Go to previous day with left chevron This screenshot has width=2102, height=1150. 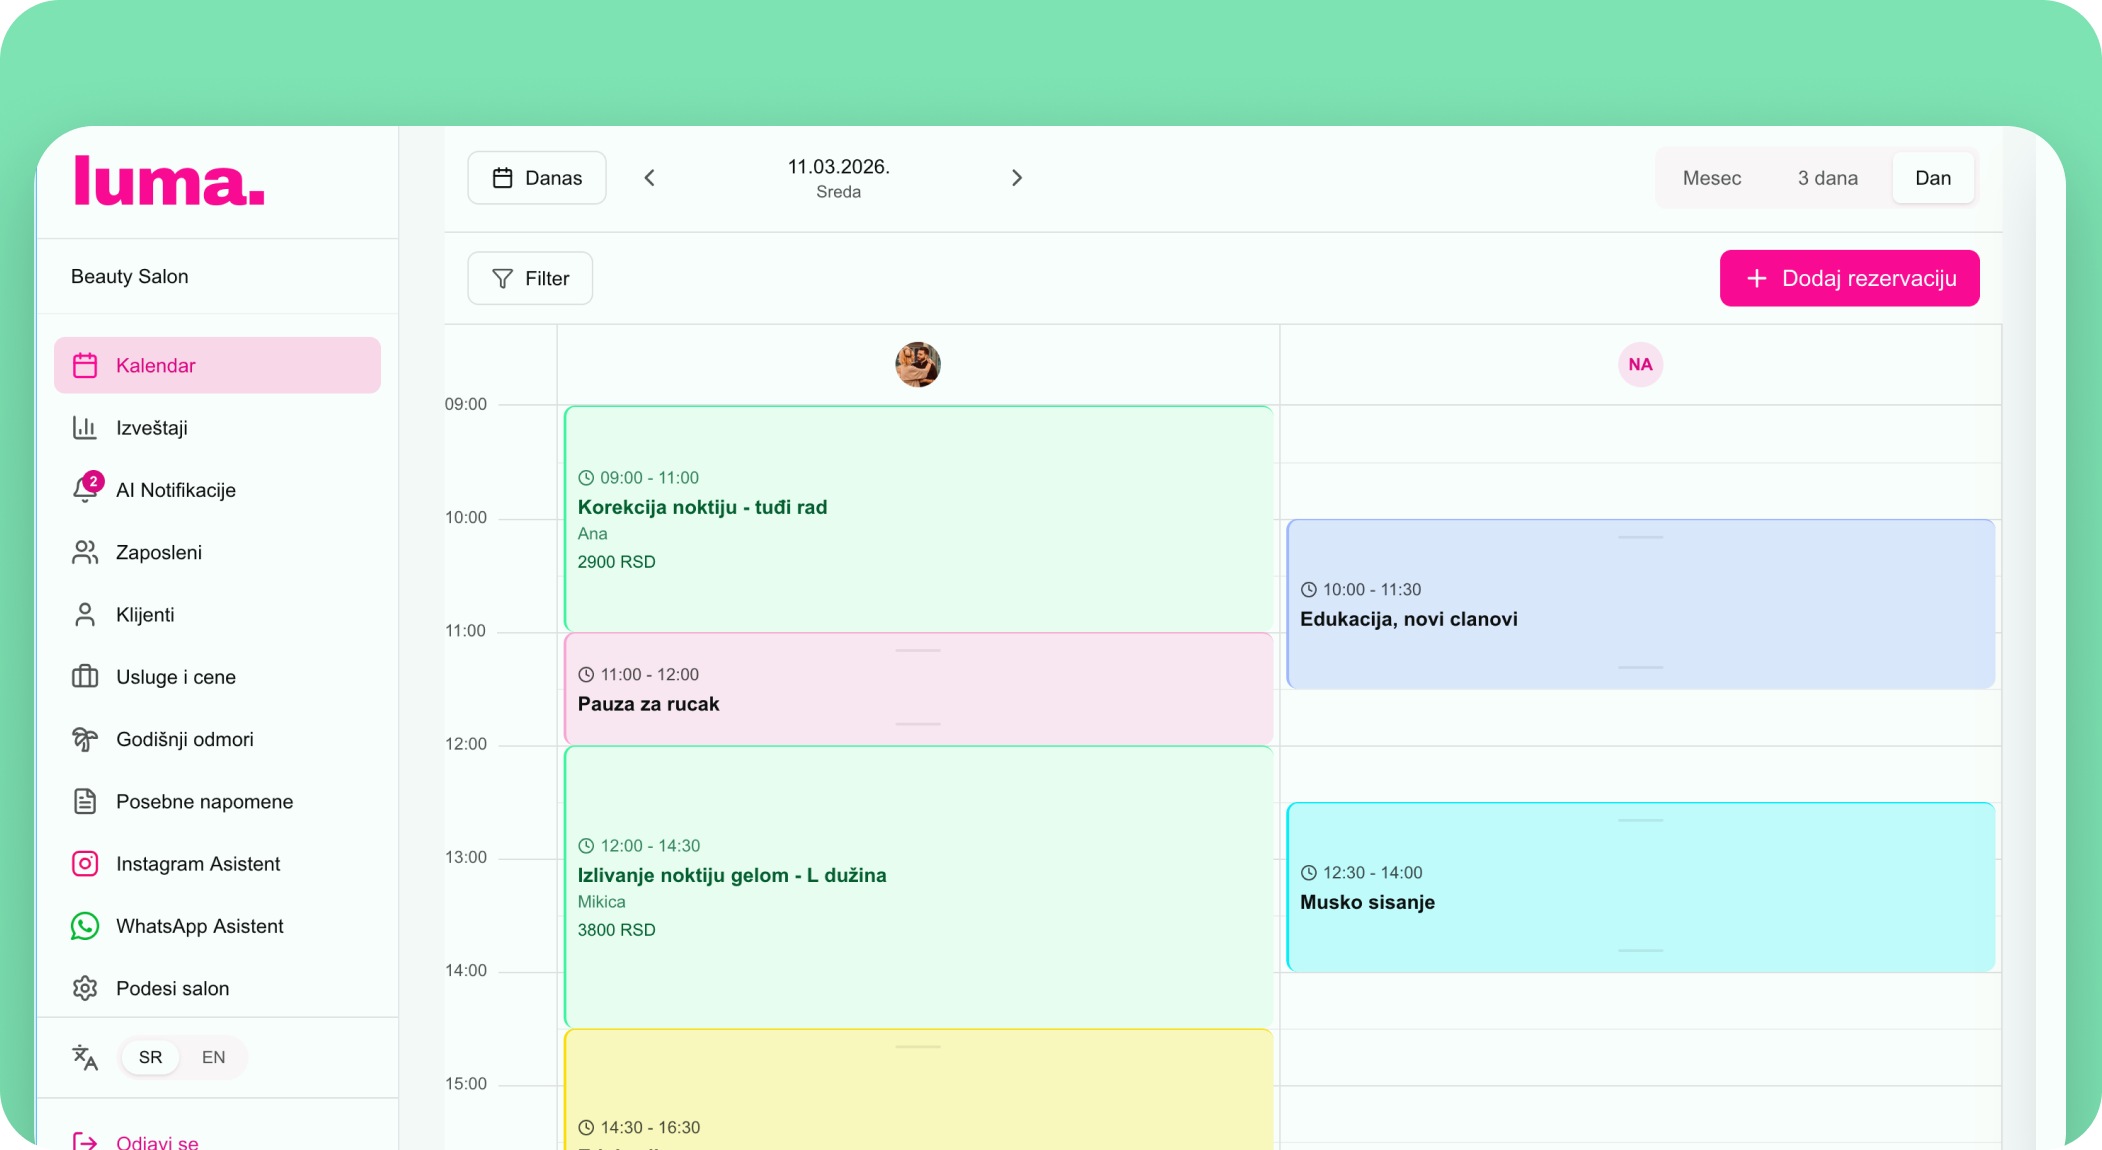(x=650, y=178)
